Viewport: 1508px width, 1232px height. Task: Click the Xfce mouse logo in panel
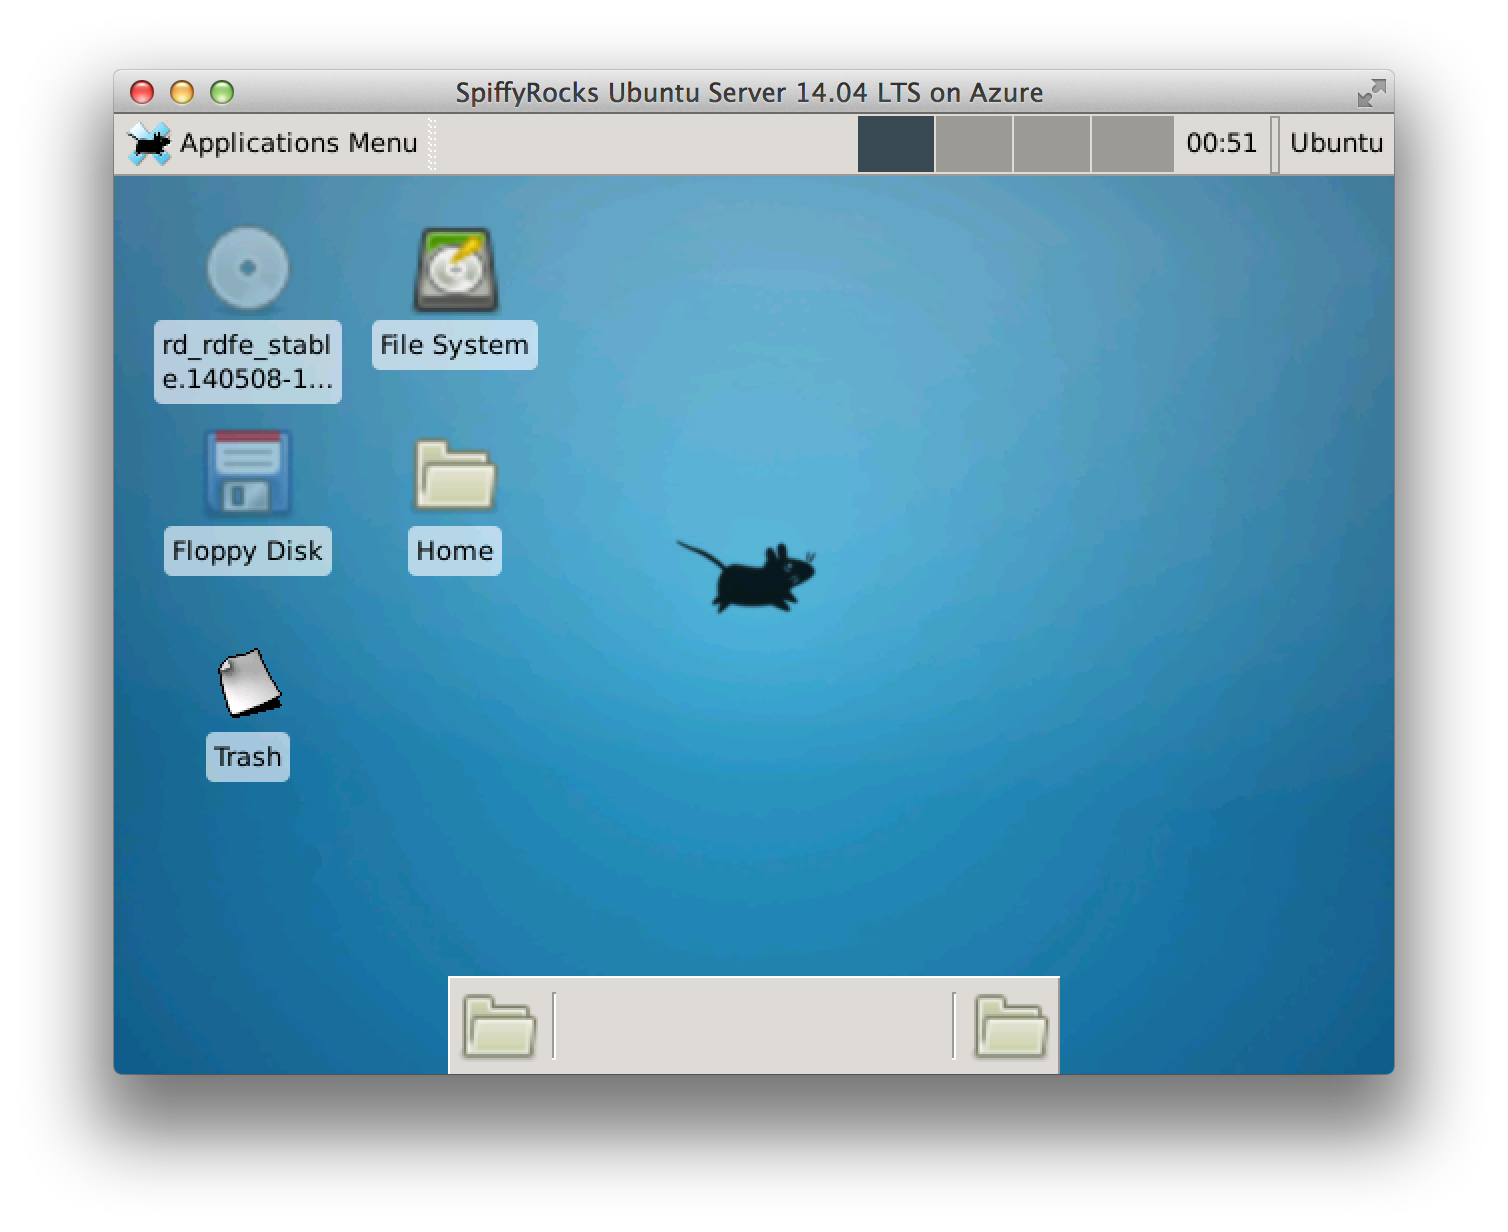(x=150, y=143)
